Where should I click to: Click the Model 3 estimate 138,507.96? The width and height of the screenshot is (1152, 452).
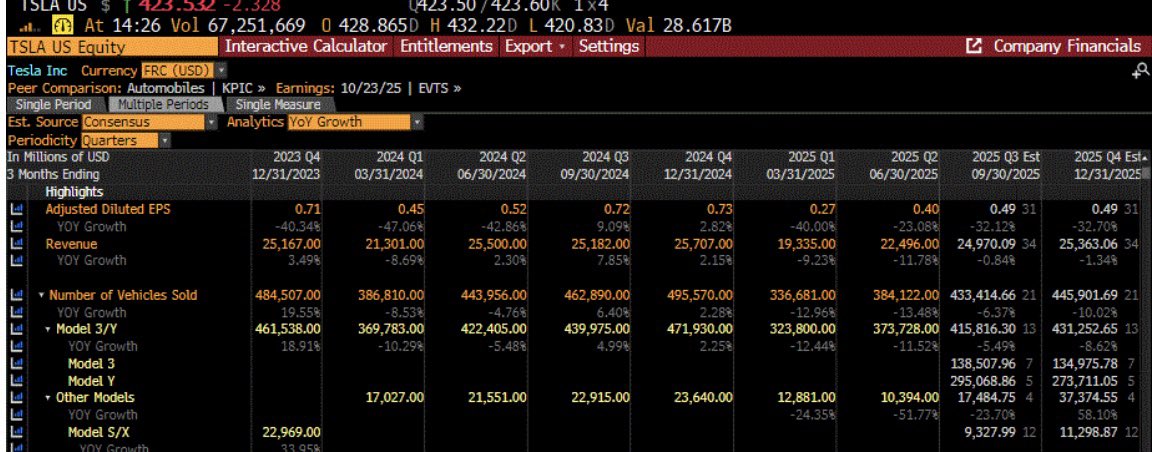[983, 364]
